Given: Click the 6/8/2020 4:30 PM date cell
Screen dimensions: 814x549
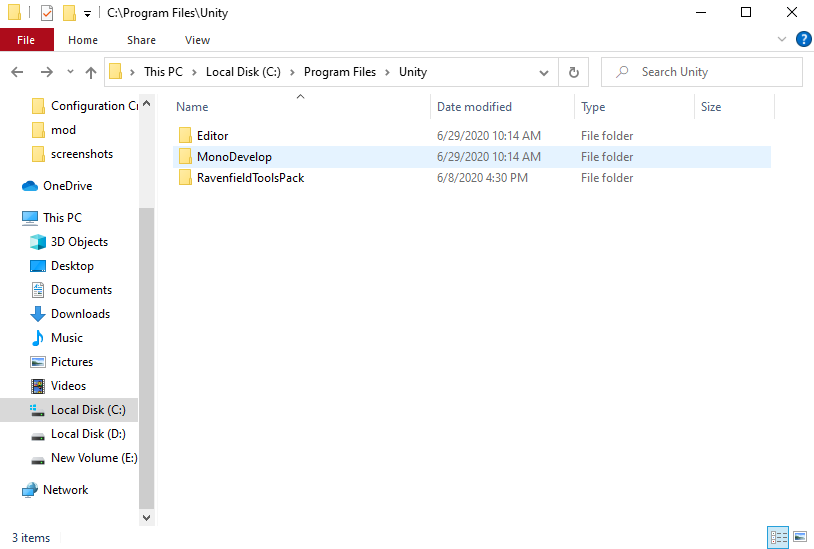Looking at the screenshot, I should pyautogui.click(x=482, y=178).
